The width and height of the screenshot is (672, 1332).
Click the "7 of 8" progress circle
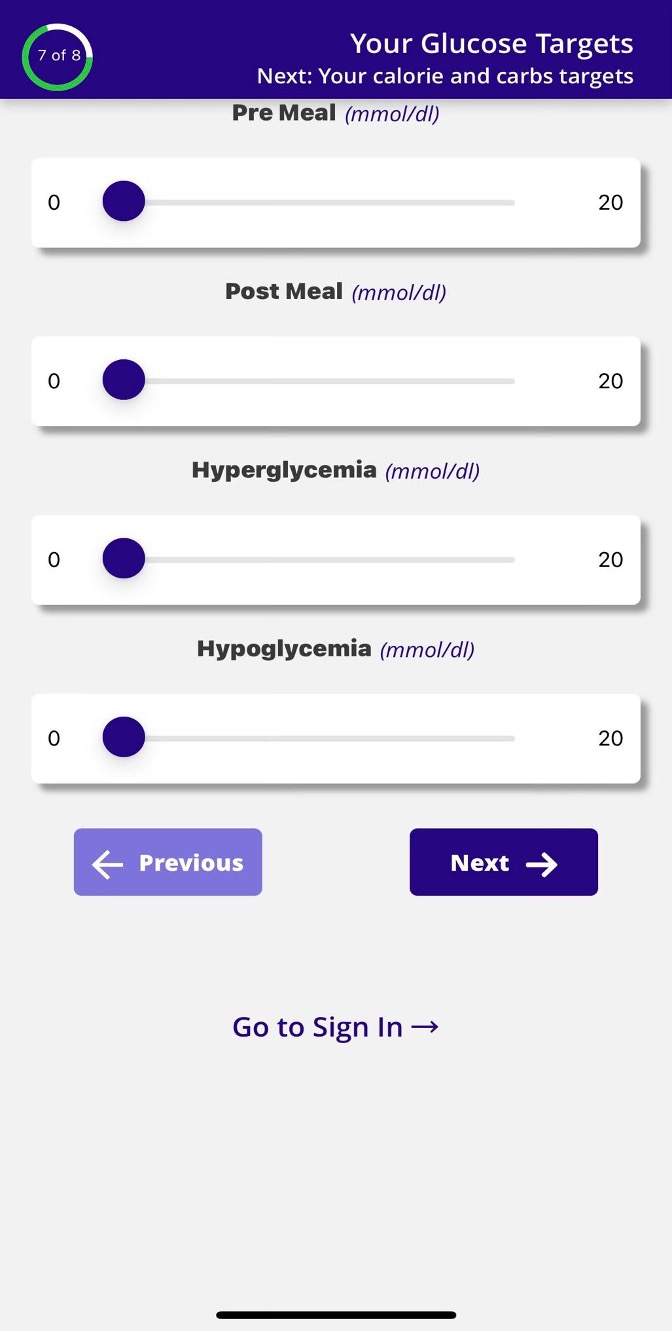58,56
